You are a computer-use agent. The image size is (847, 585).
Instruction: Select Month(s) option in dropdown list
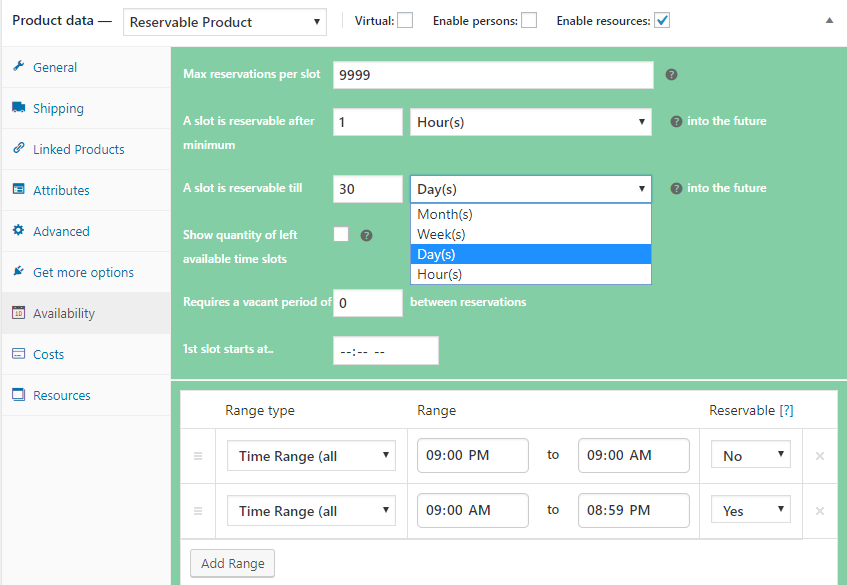pyautogui.click(x=444, y=214)
